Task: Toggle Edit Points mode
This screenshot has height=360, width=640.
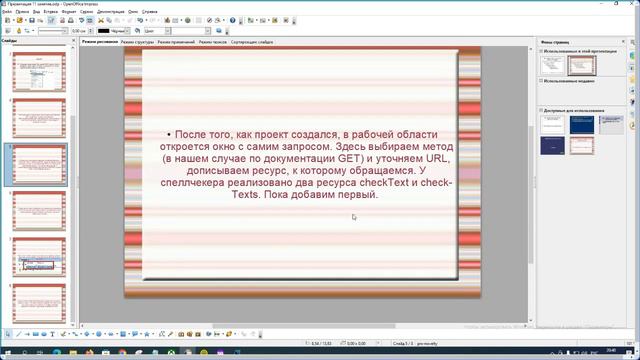Action: tap(162, 334)
